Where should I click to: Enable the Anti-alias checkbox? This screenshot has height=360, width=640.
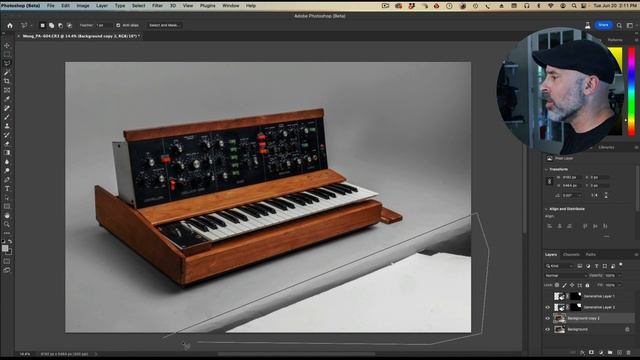(x=118, y=25)
